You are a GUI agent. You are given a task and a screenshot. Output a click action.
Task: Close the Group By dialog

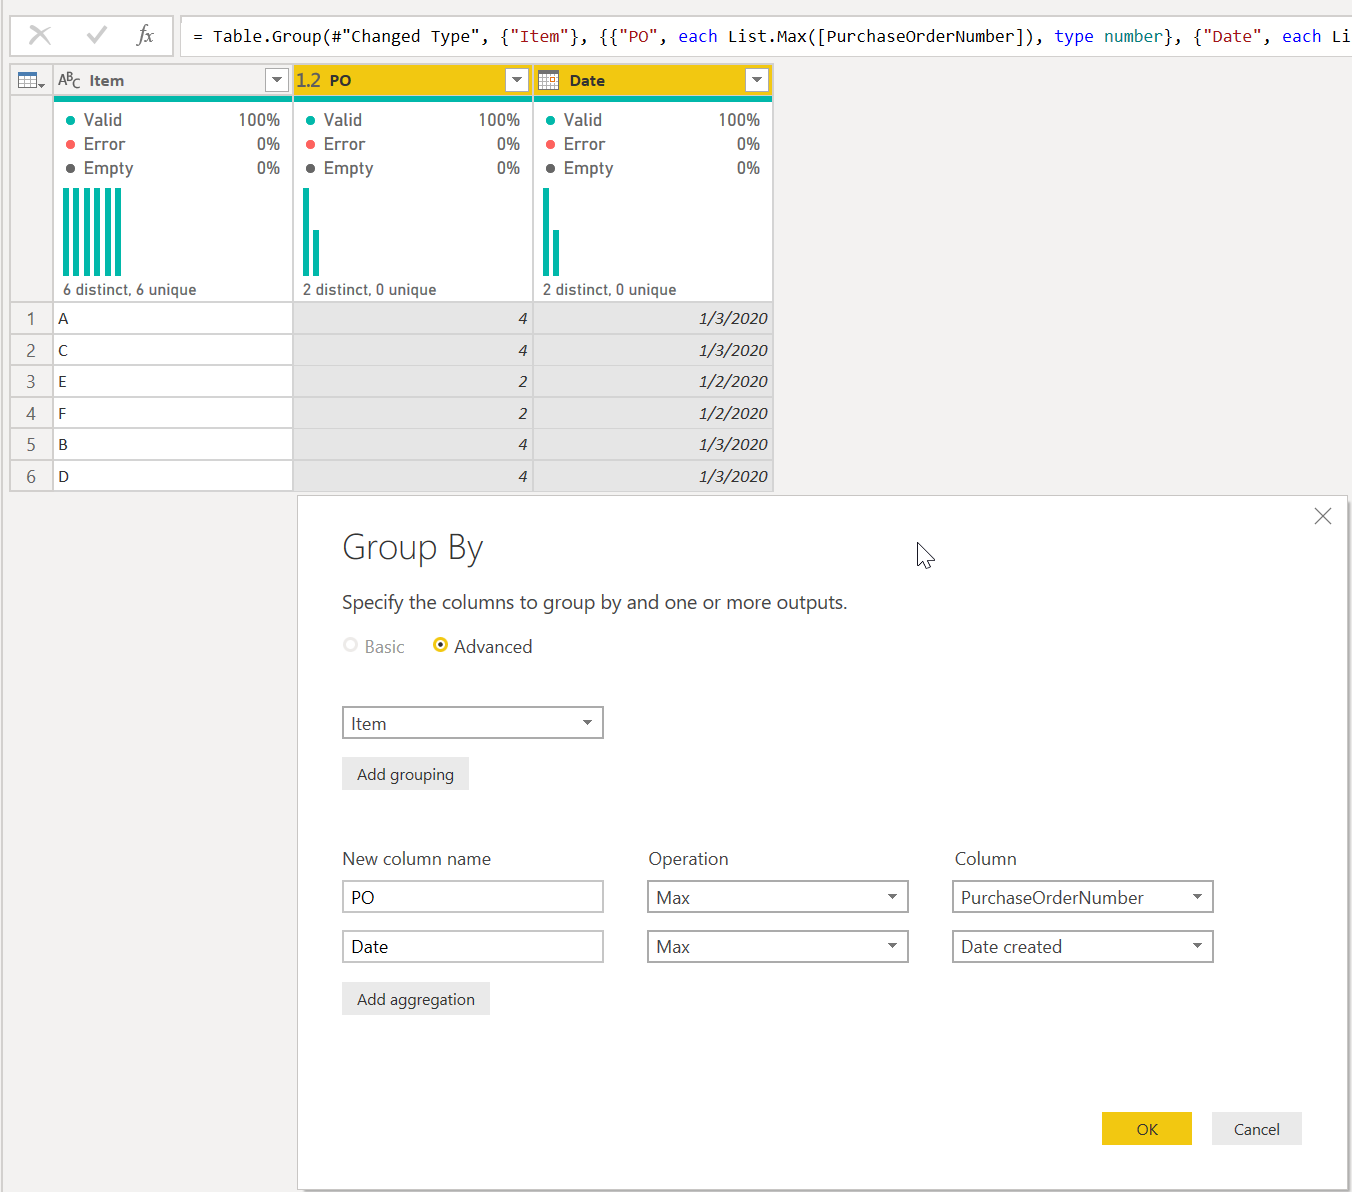1323,516
